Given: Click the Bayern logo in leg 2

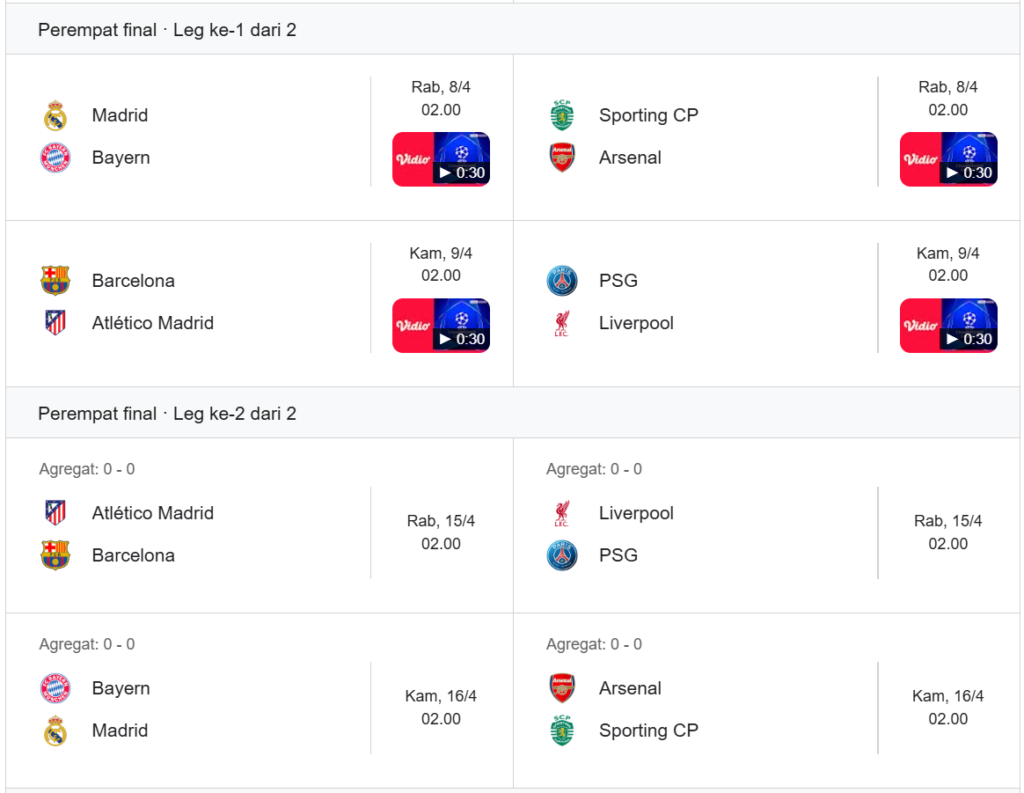Looking at the screenshot, I should pyautogui.click(x=55, y=689).
